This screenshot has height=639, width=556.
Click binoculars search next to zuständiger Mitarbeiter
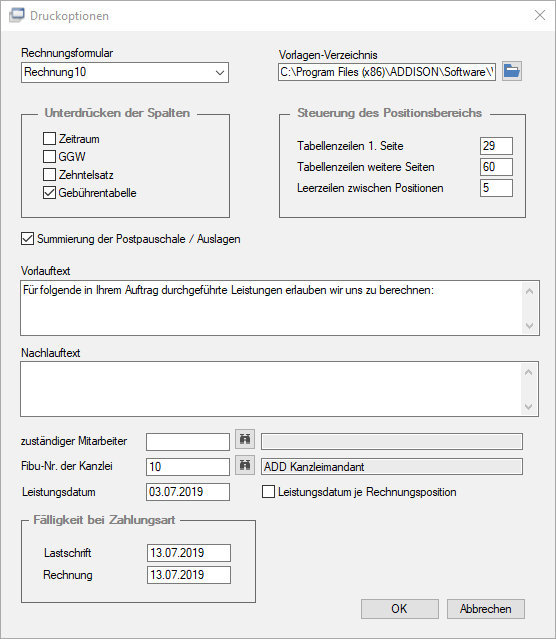[245, 439]
